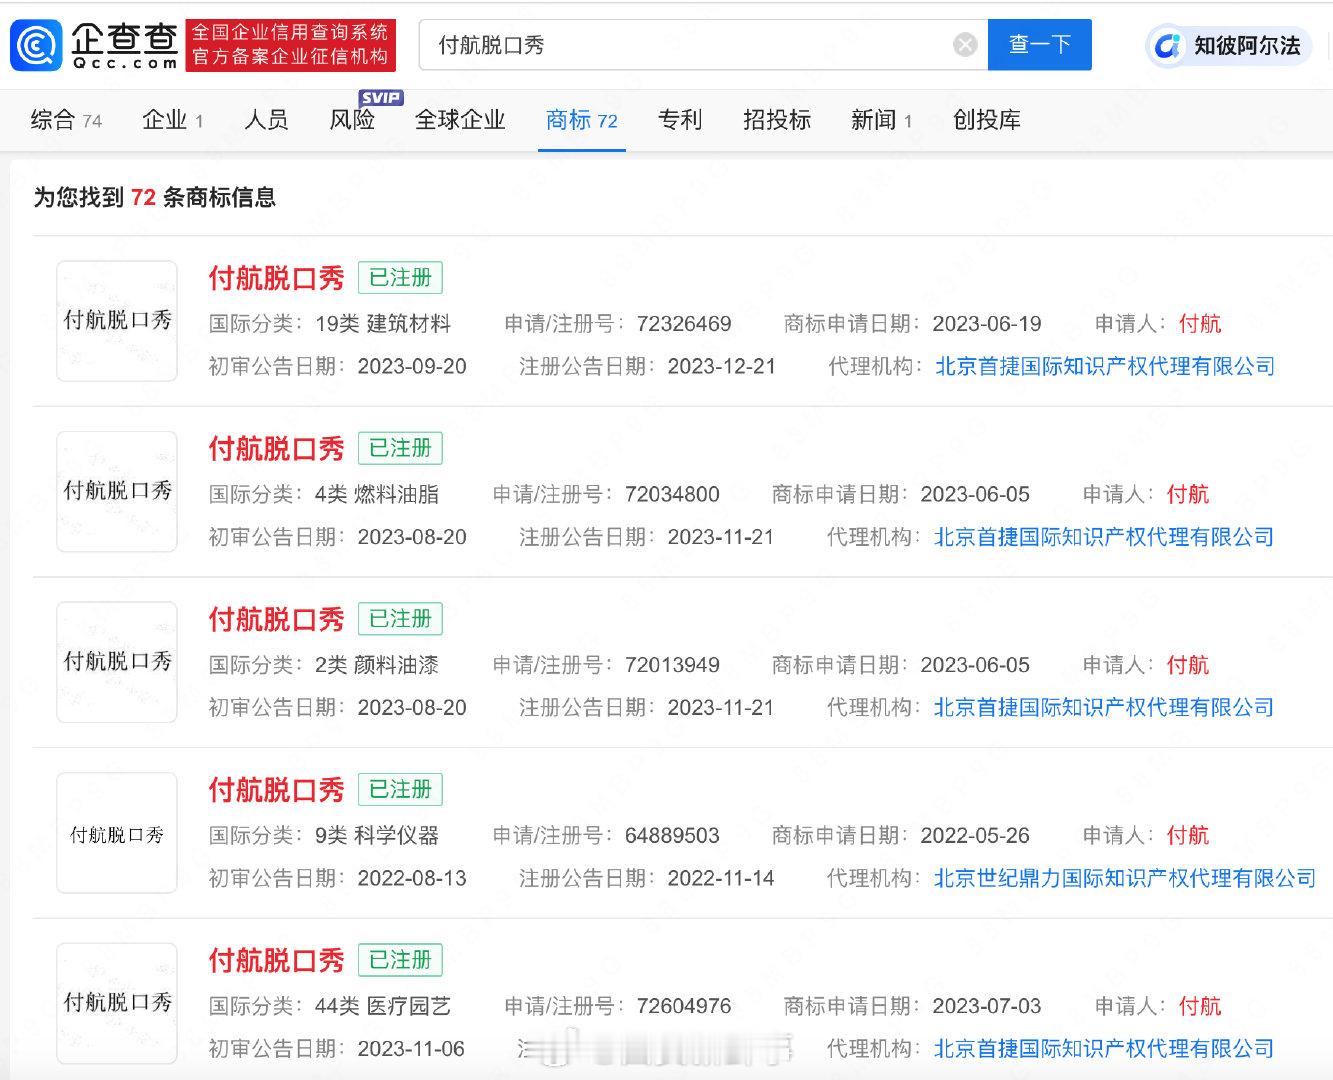Open trademark thumbnail for 9类 科学仪器
This screenshot has width=1333, height=1080.
[117, 833]
